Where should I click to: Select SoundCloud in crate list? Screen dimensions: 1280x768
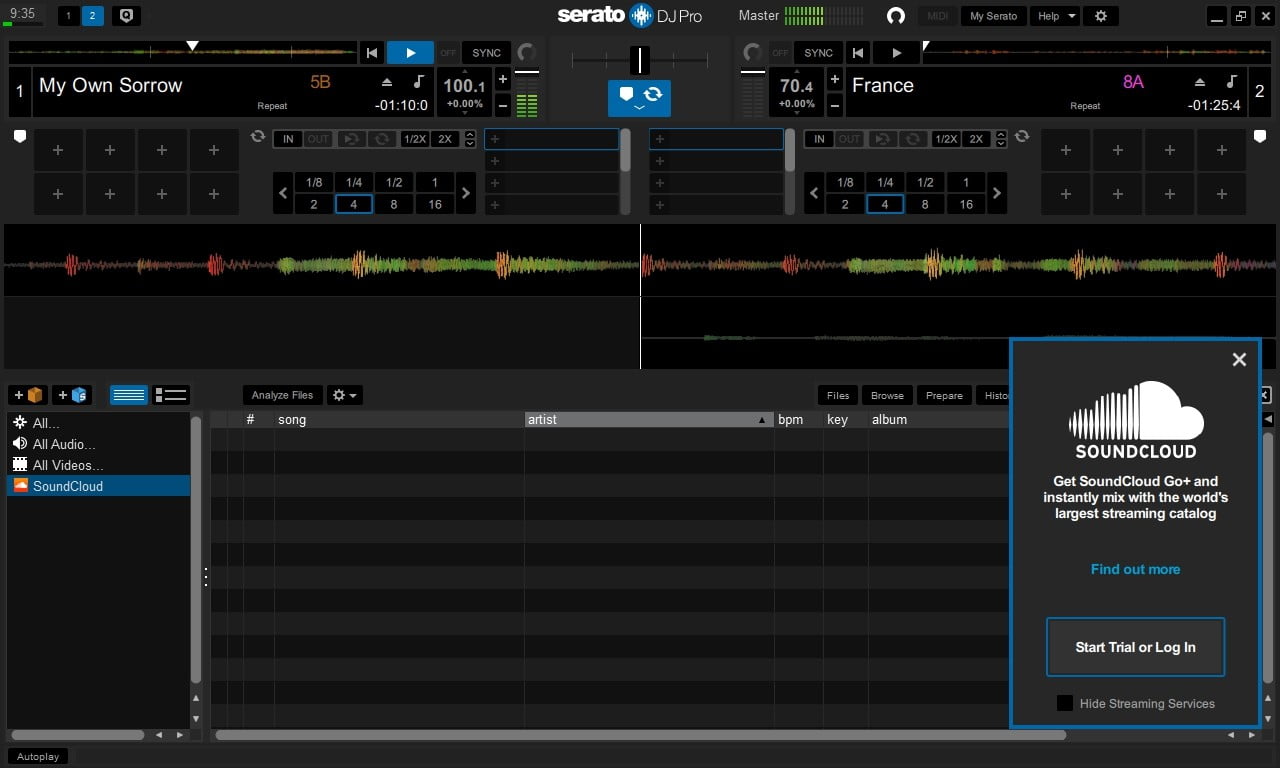pyautogui.click(x=98, y=486)
